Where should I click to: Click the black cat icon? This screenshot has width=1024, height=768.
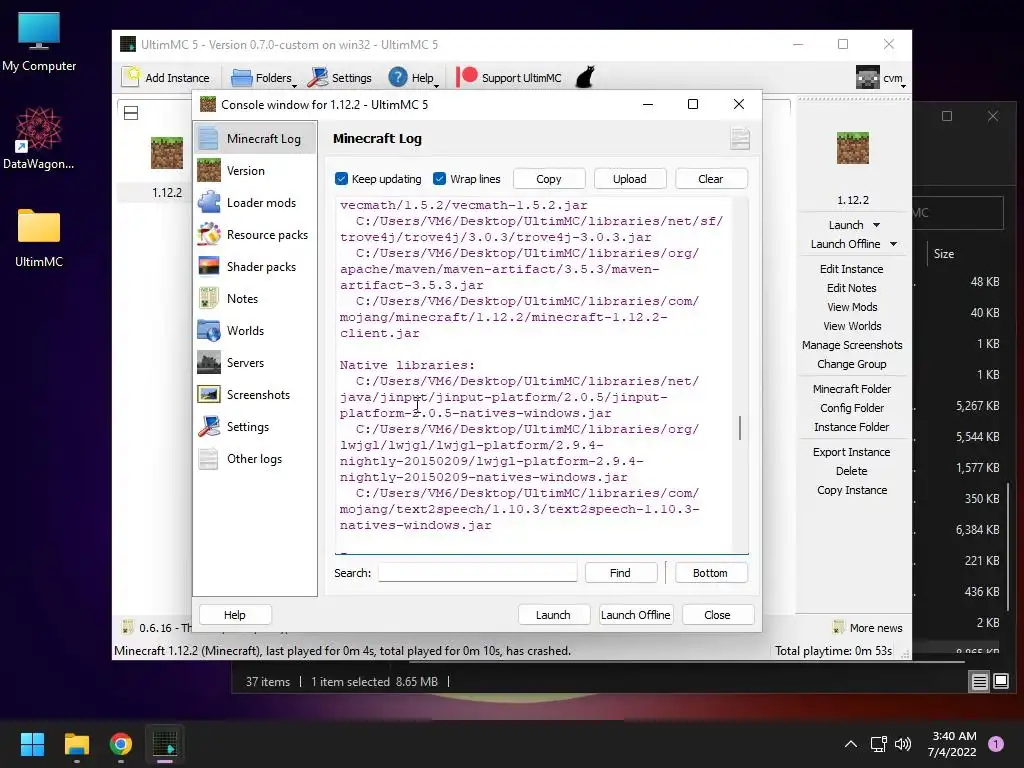(x=585, y=77)
